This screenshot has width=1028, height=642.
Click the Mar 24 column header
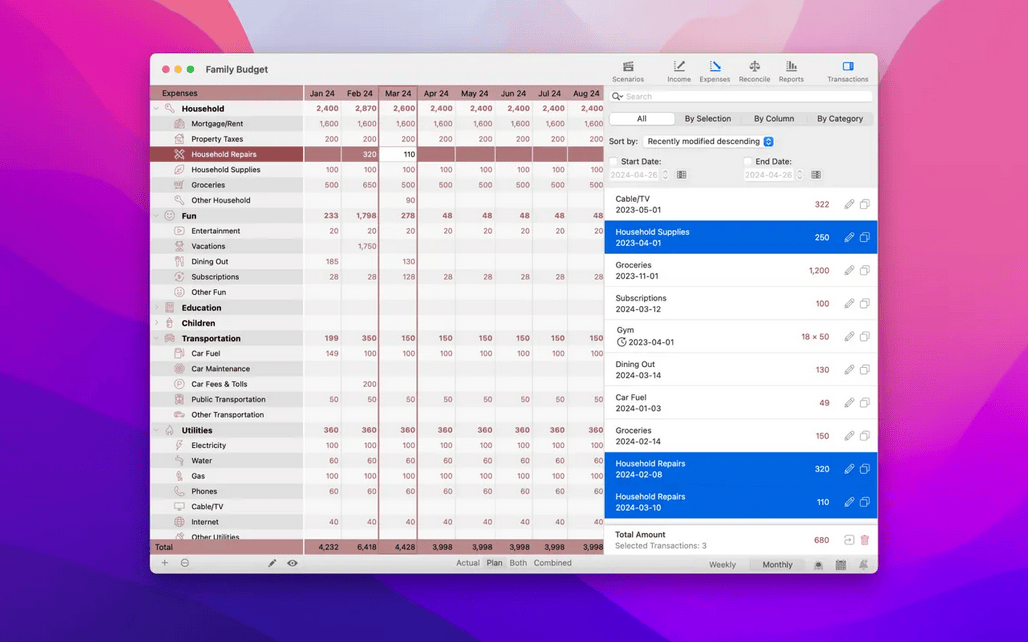pos(398,93)
